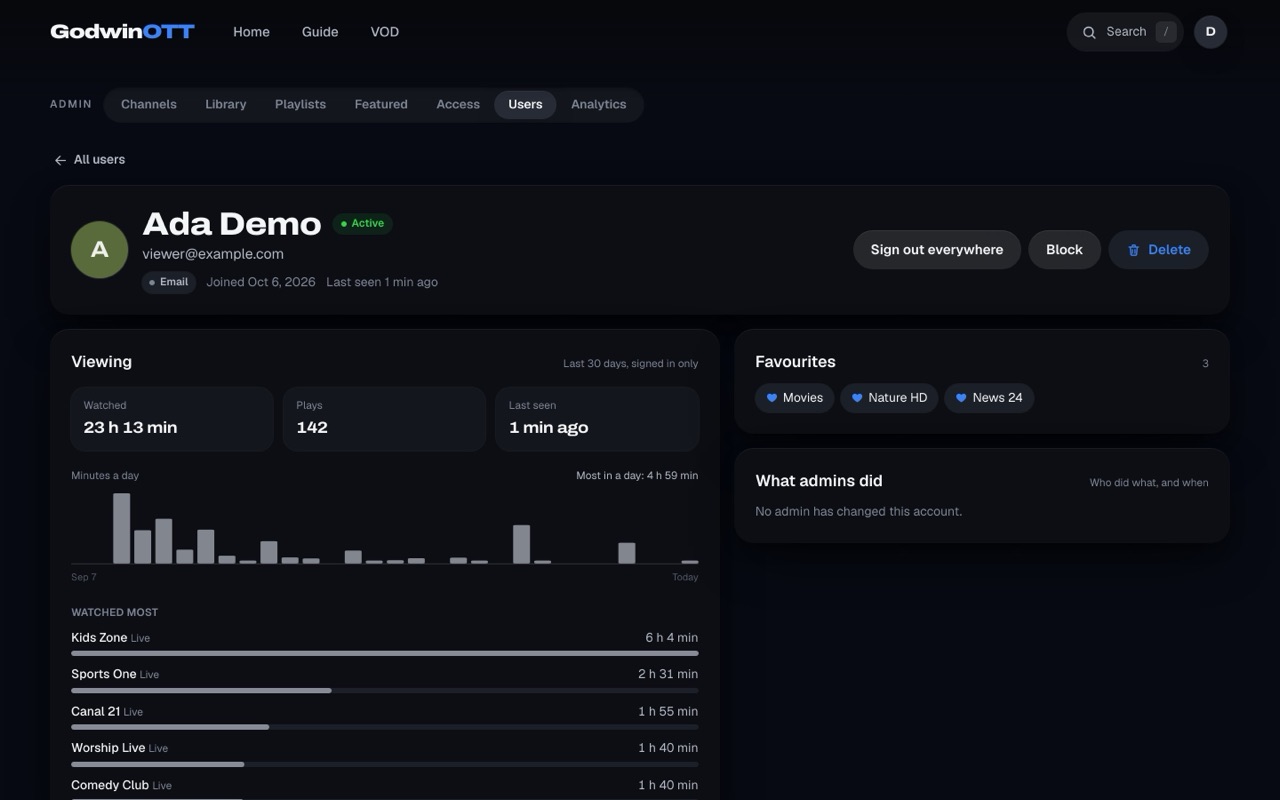This screenshot has height=800, width=1280.
Task: Return to All users list
Action: click(x=90, y=160)
